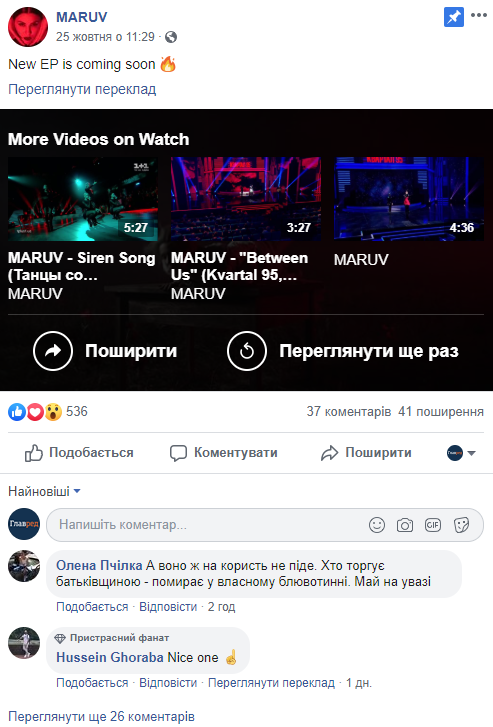Screen dimensions: 493x727
Task: Click the public globe privacy icon
Action: point(171,37)
